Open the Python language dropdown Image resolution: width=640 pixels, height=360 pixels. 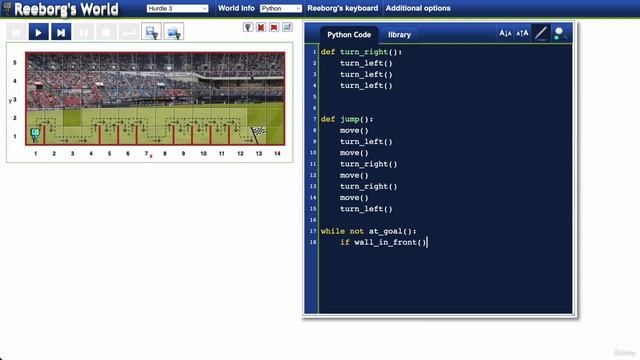coord(281,8)
